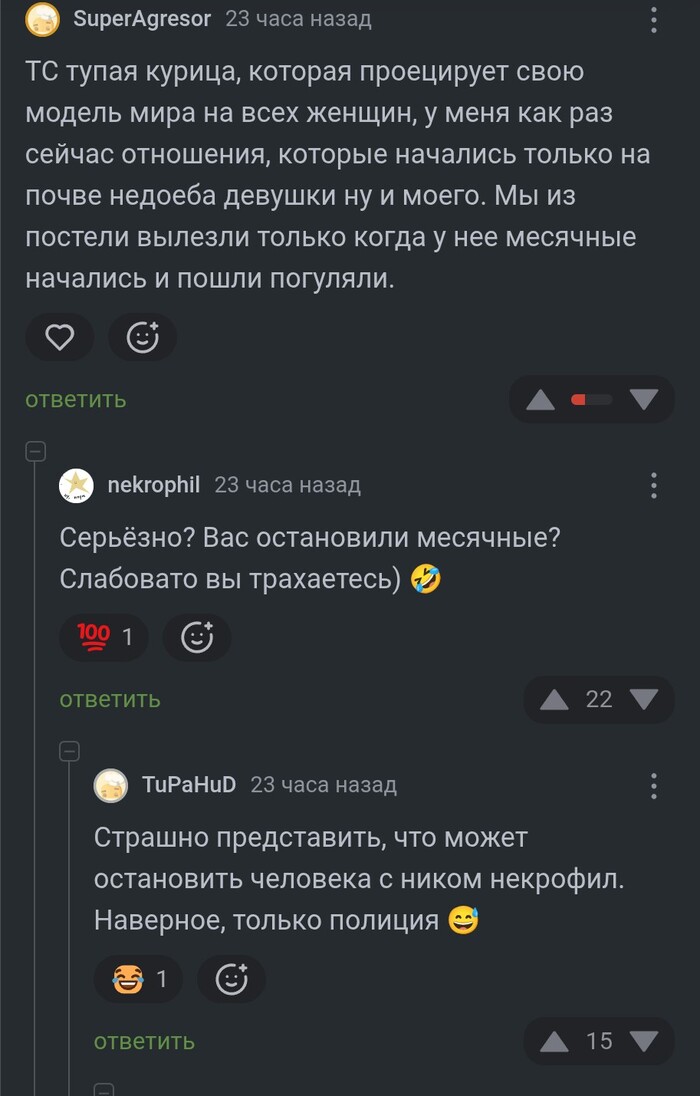The image size is (700, 1096).
Task: Click the red rating bar on SuperAgresor's comment
Action: coord(586,397)
